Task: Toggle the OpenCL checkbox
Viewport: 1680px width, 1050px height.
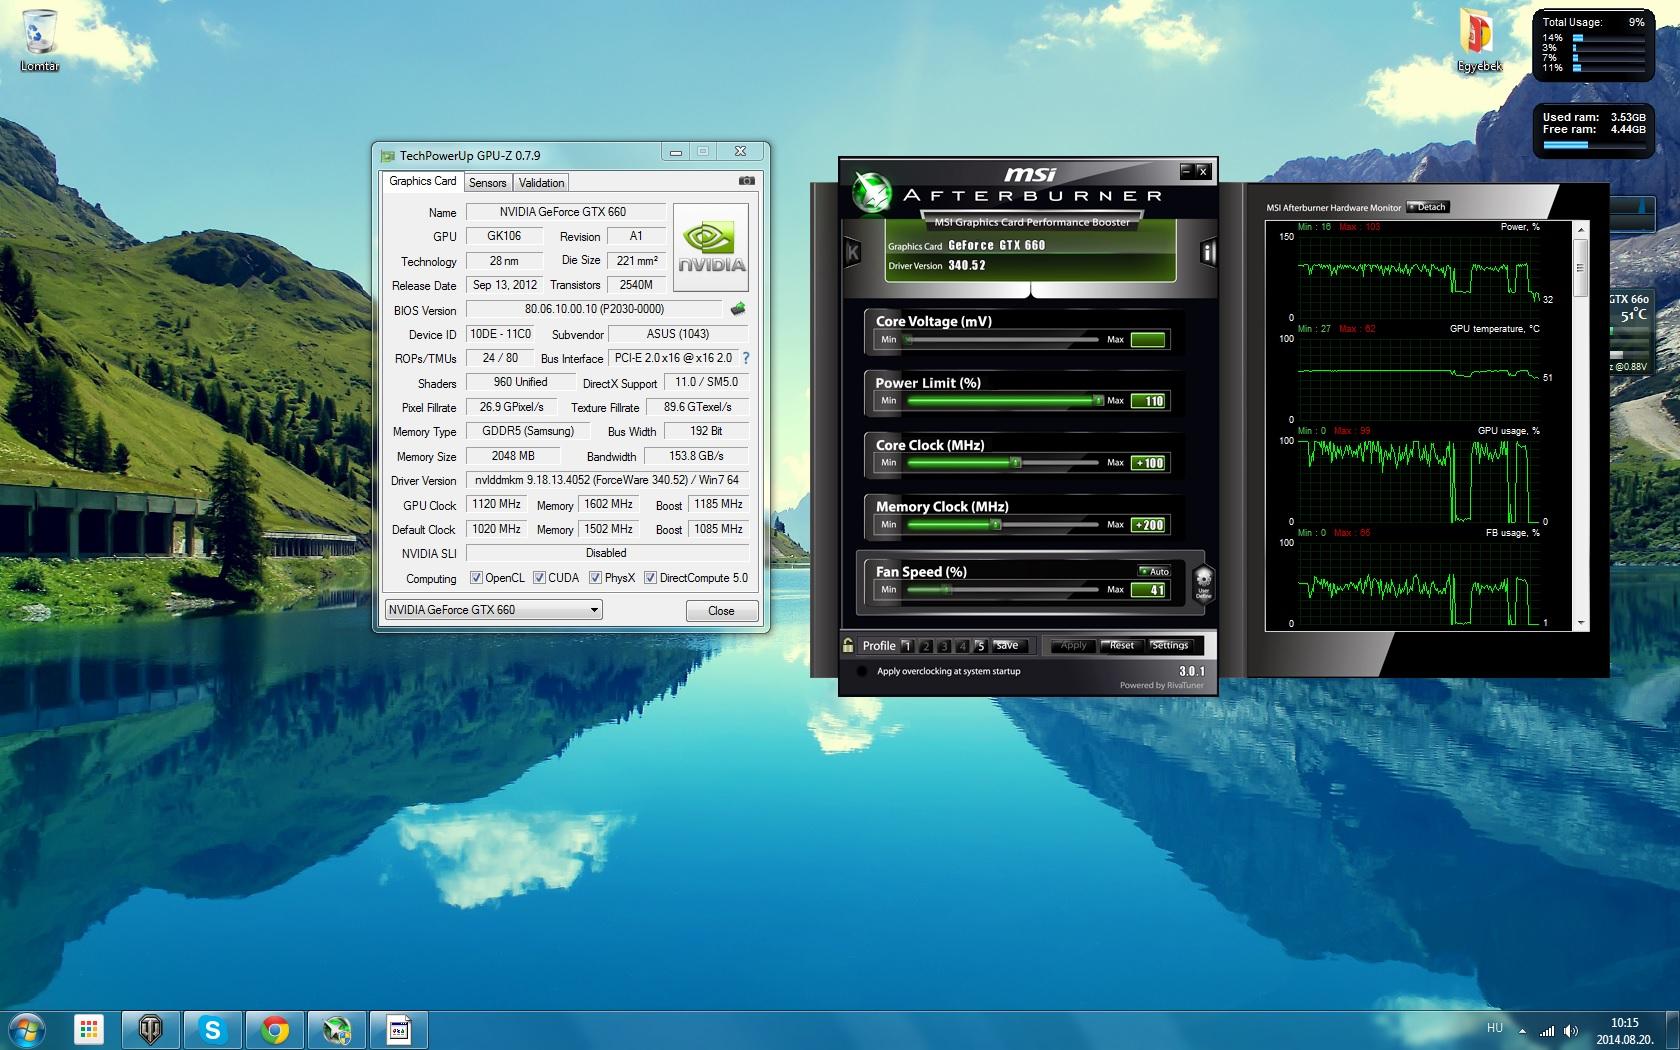Action: (476, 578)
